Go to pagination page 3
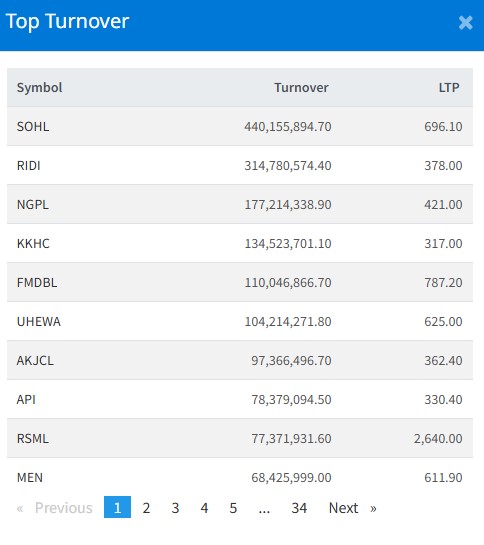Viewport: 484px width, 545px height. (x=175, y=508)
